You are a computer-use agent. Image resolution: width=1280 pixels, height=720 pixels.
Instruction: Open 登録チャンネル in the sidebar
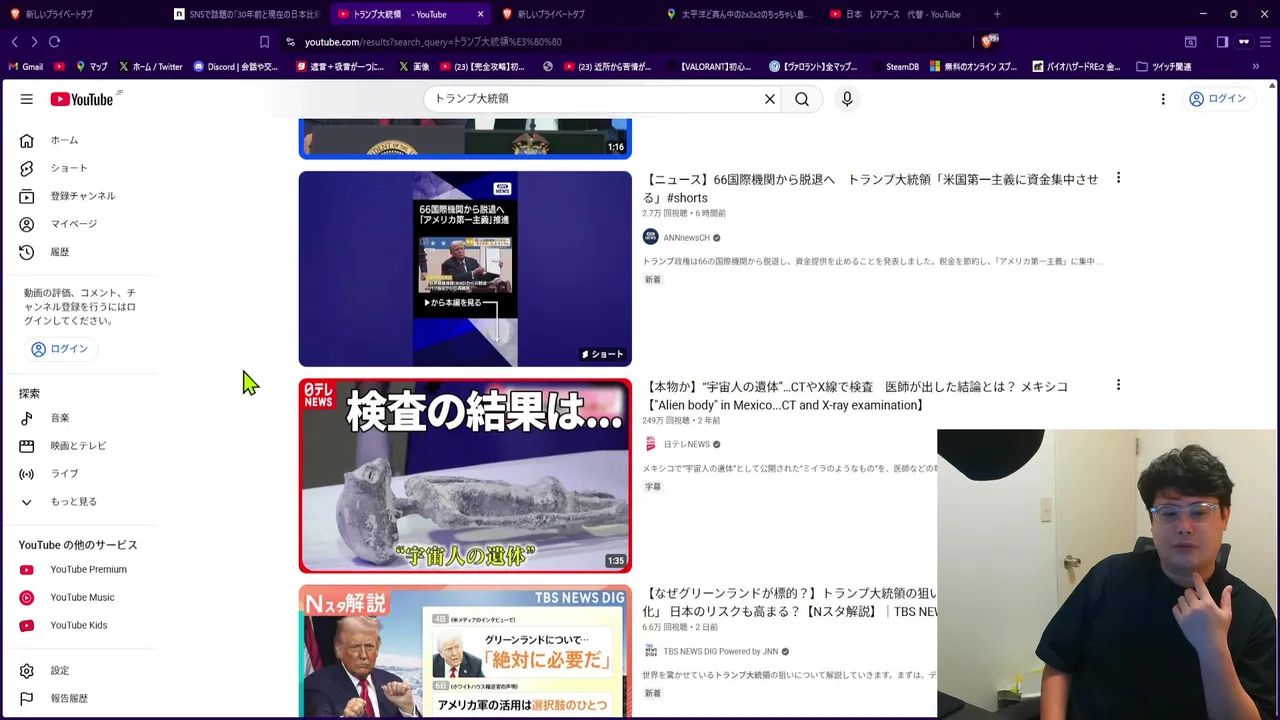pyautogui.click(x=82, y=196)
